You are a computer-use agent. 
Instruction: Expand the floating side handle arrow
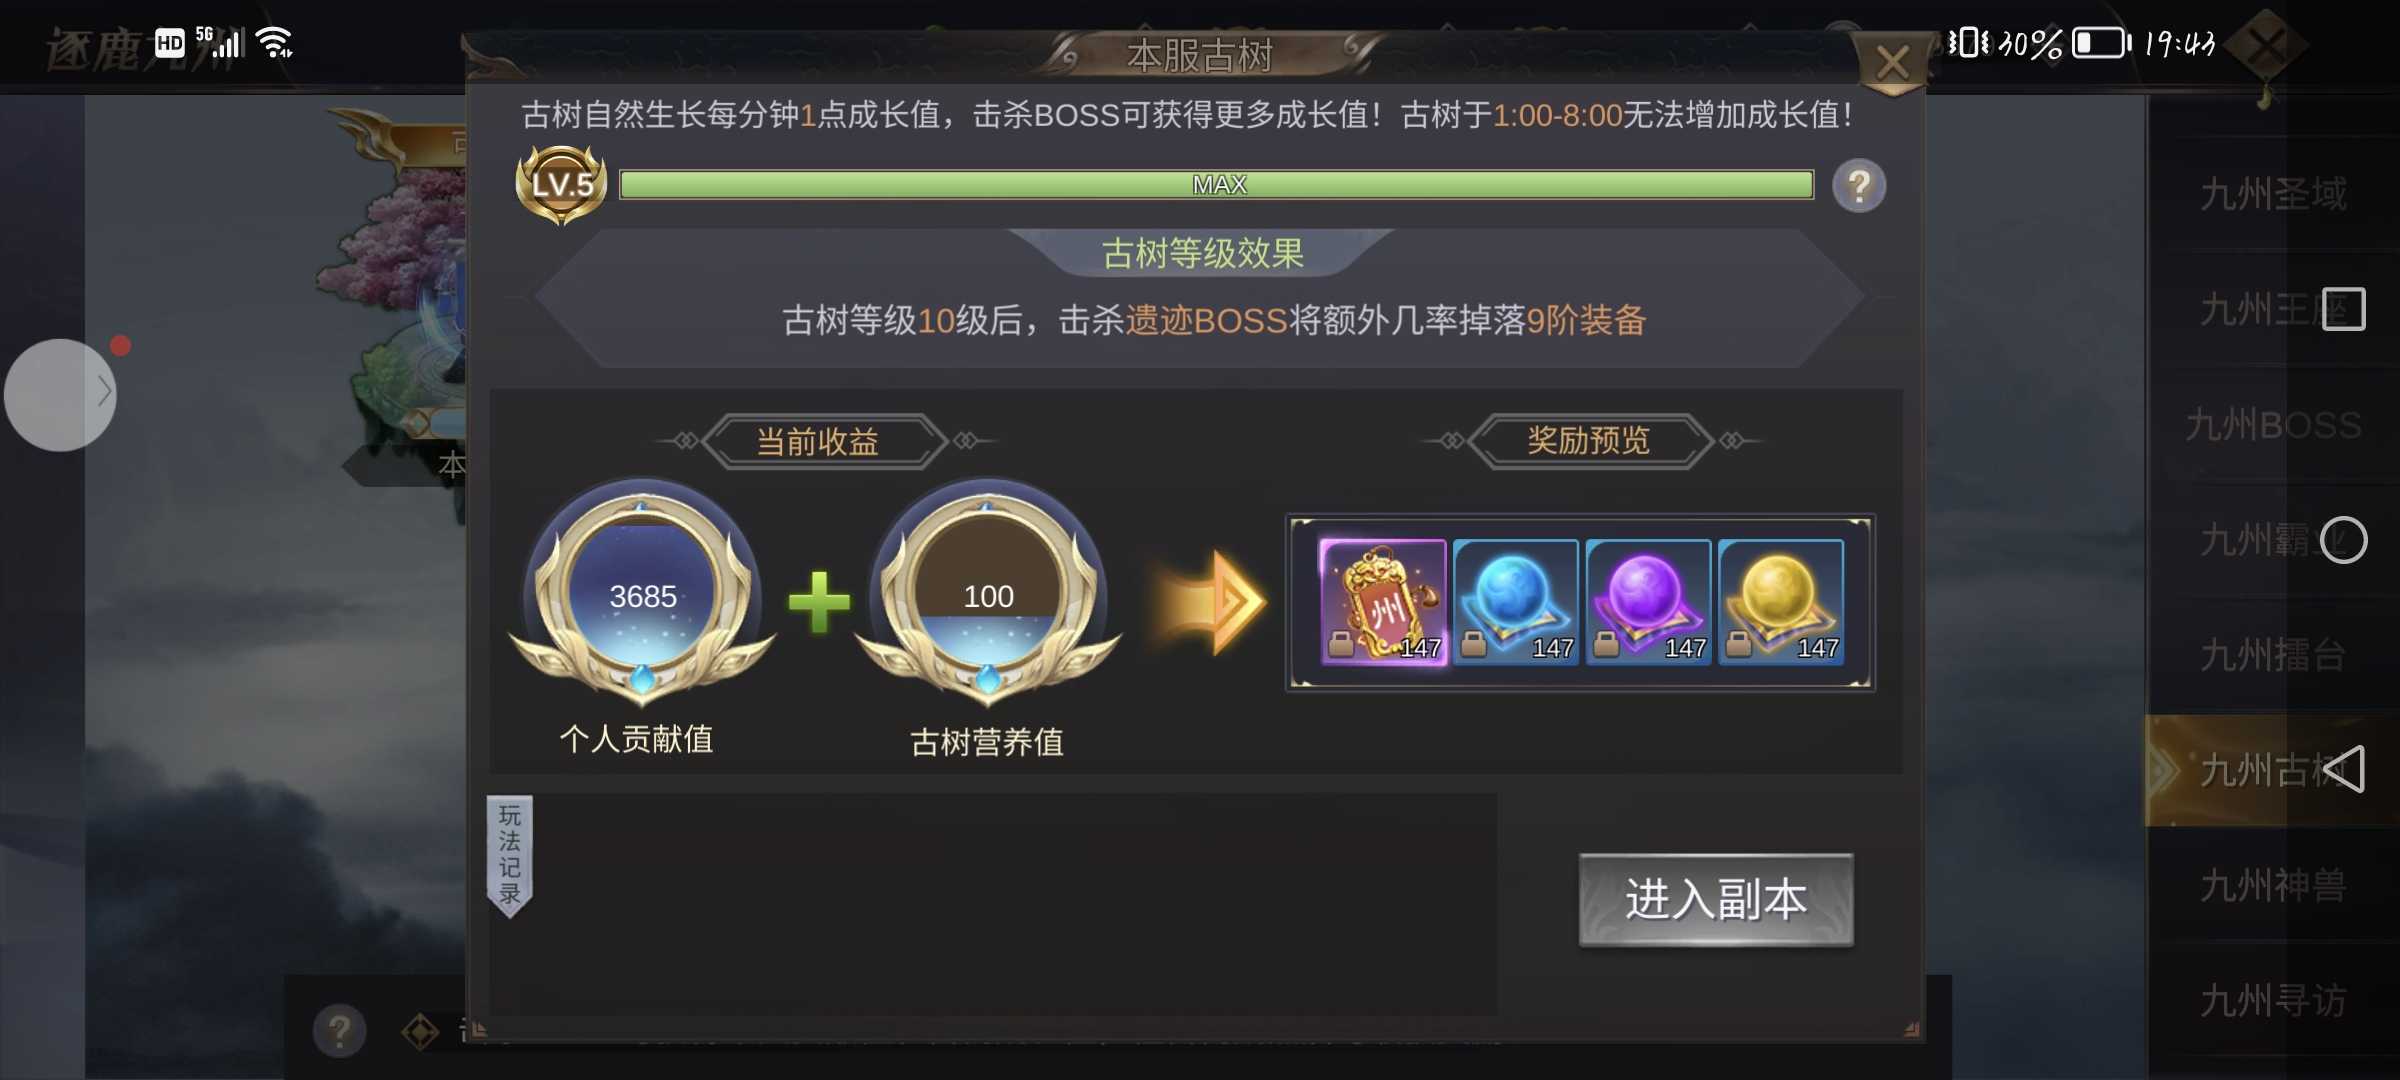[60, 395]
